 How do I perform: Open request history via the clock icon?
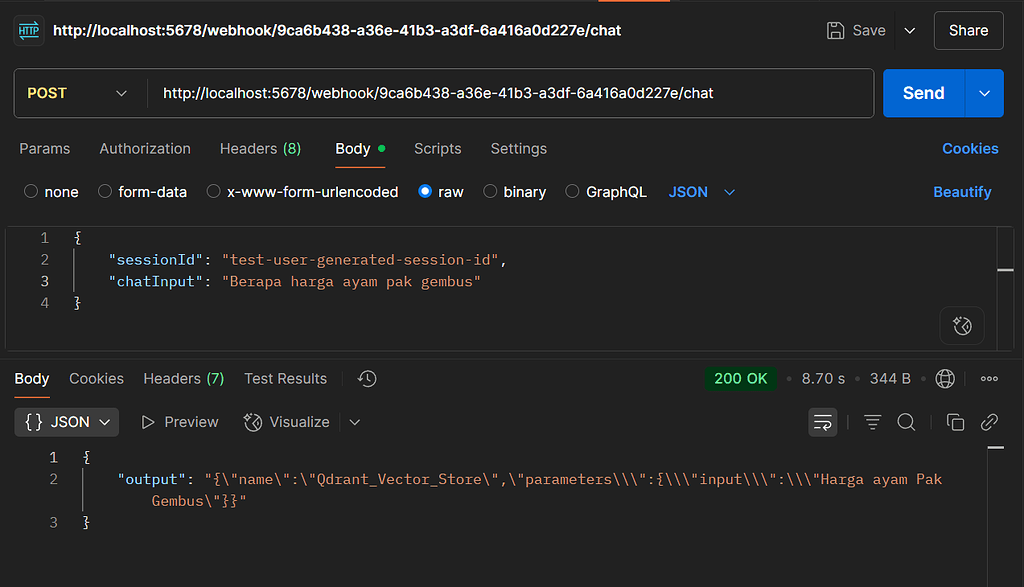pyautogui.click(x=366, y=378)
